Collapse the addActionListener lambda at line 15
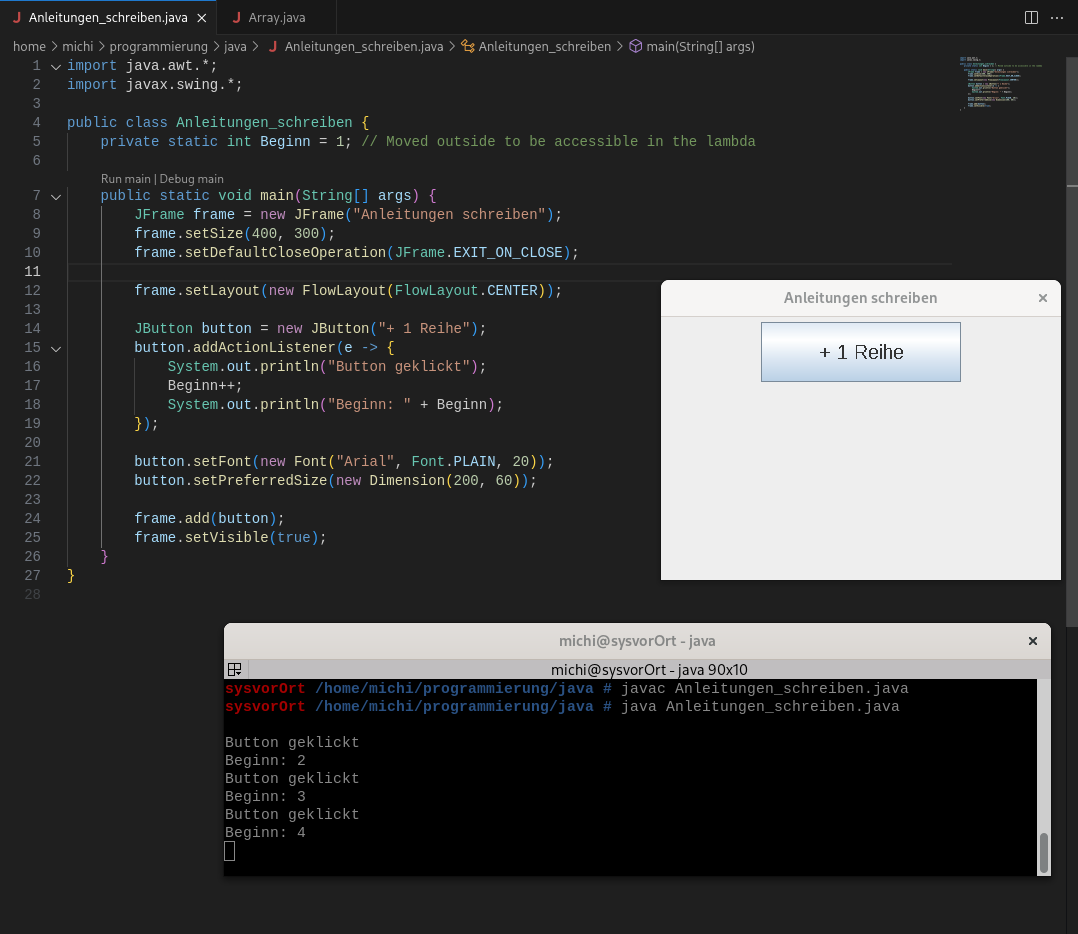This screenshot has height=934, width=1078. pos(55,348)
